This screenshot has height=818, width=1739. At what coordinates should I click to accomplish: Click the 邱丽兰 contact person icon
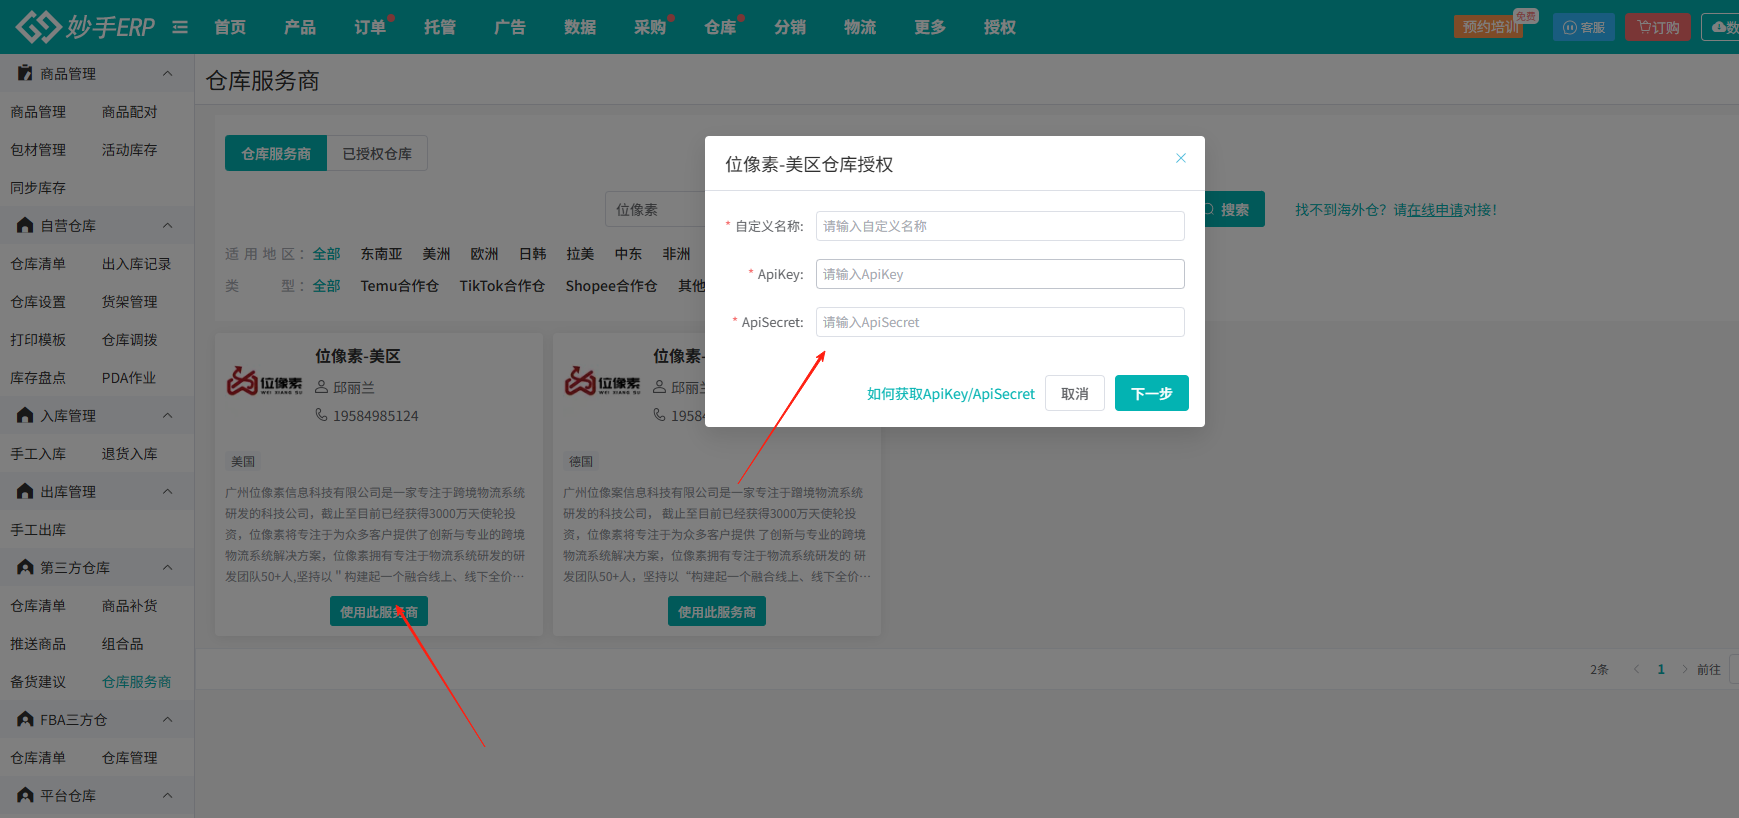[x=322, y=387]
